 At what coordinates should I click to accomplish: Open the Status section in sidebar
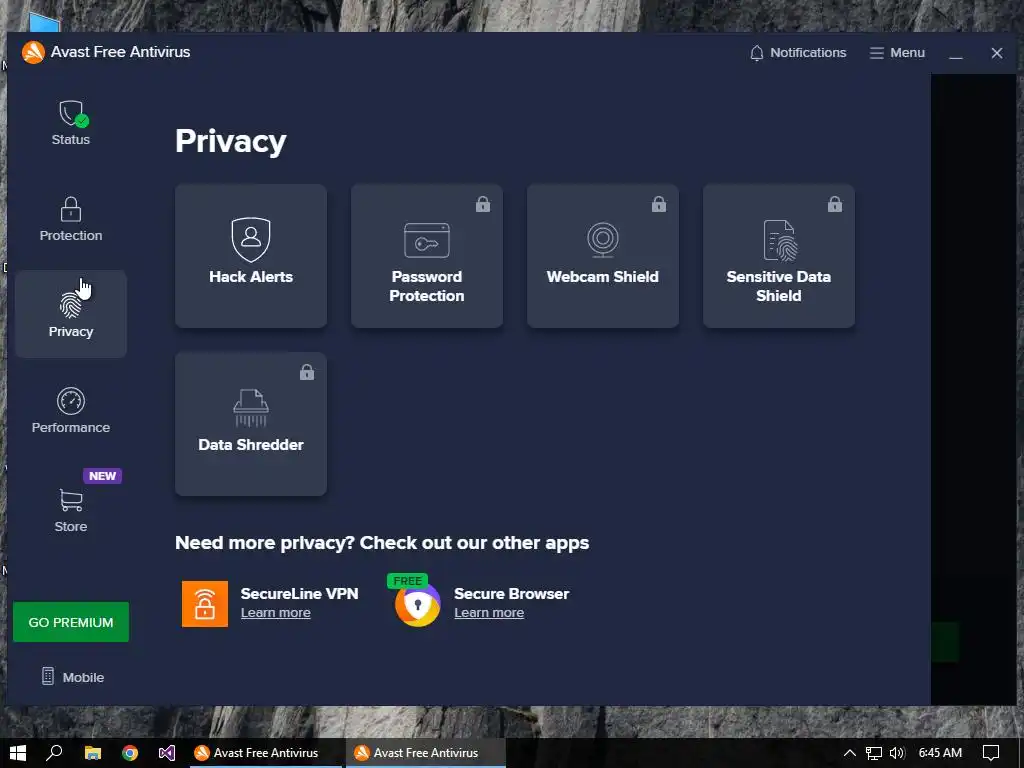[71, 122]
